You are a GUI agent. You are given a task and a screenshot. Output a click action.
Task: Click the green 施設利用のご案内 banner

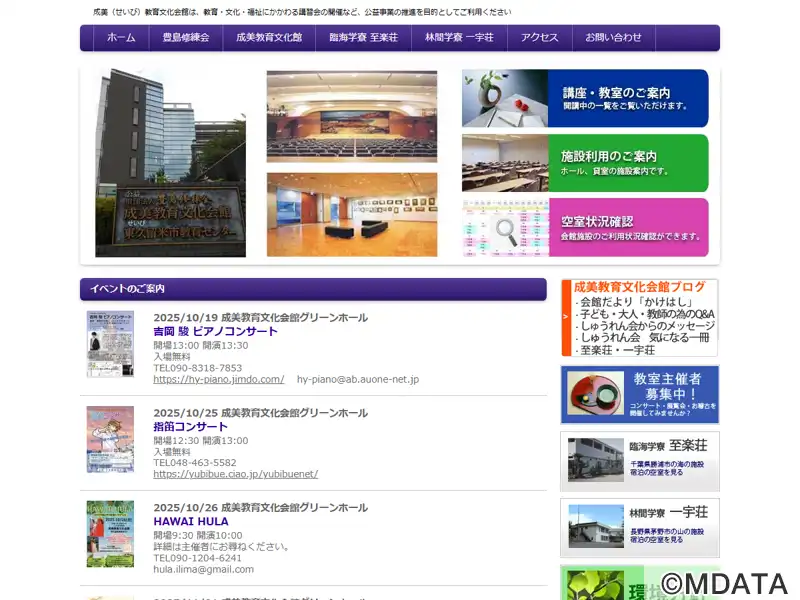585,163
